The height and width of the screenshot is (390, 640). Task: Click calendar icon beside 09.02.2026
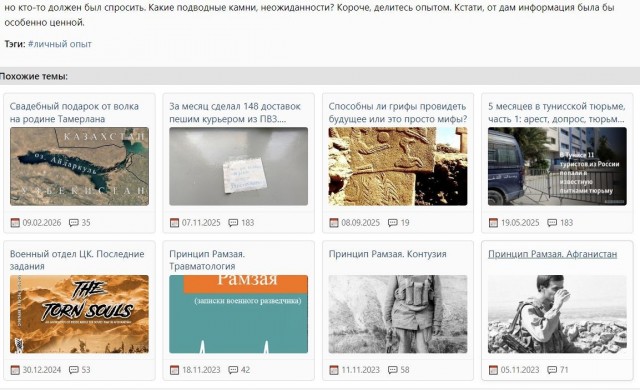[15, 223]
